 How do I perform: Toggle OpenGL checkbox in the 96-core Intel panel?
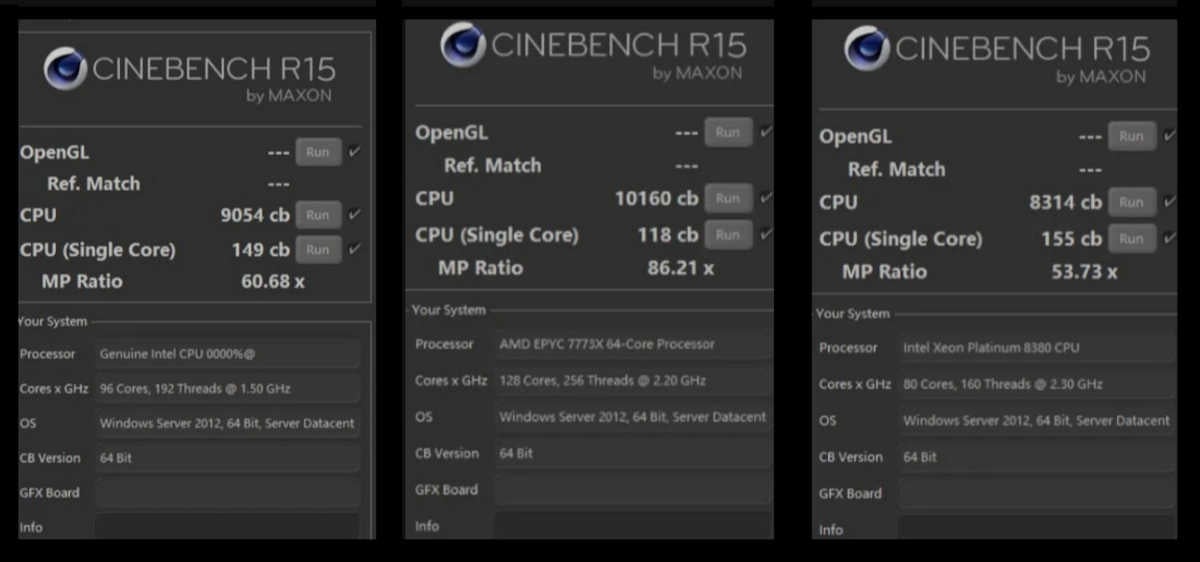tap(355, 152)
